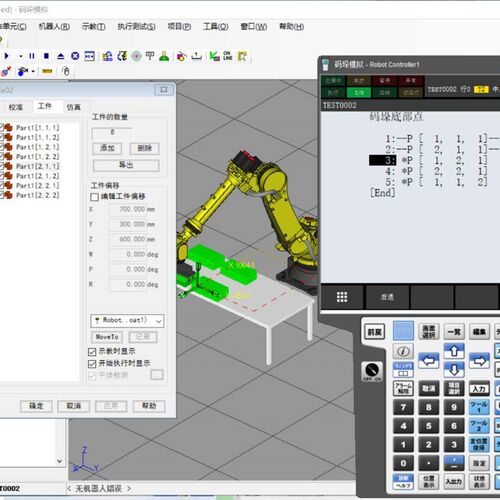Click the eject-style triangle toolbar icon
The height and width of the screenshot is (500, 500).
tap(61, 56)
